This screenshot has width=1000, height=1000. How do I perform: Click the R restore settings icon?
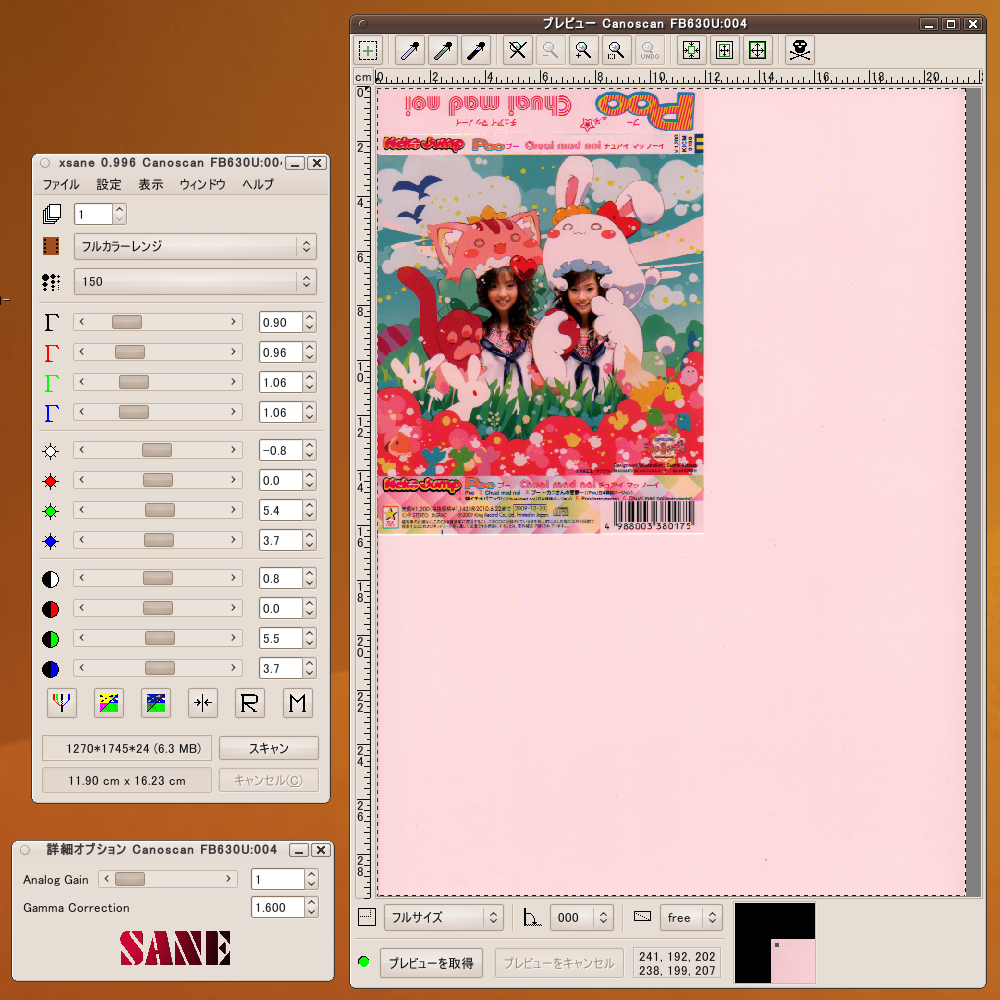tap(249, 703)
